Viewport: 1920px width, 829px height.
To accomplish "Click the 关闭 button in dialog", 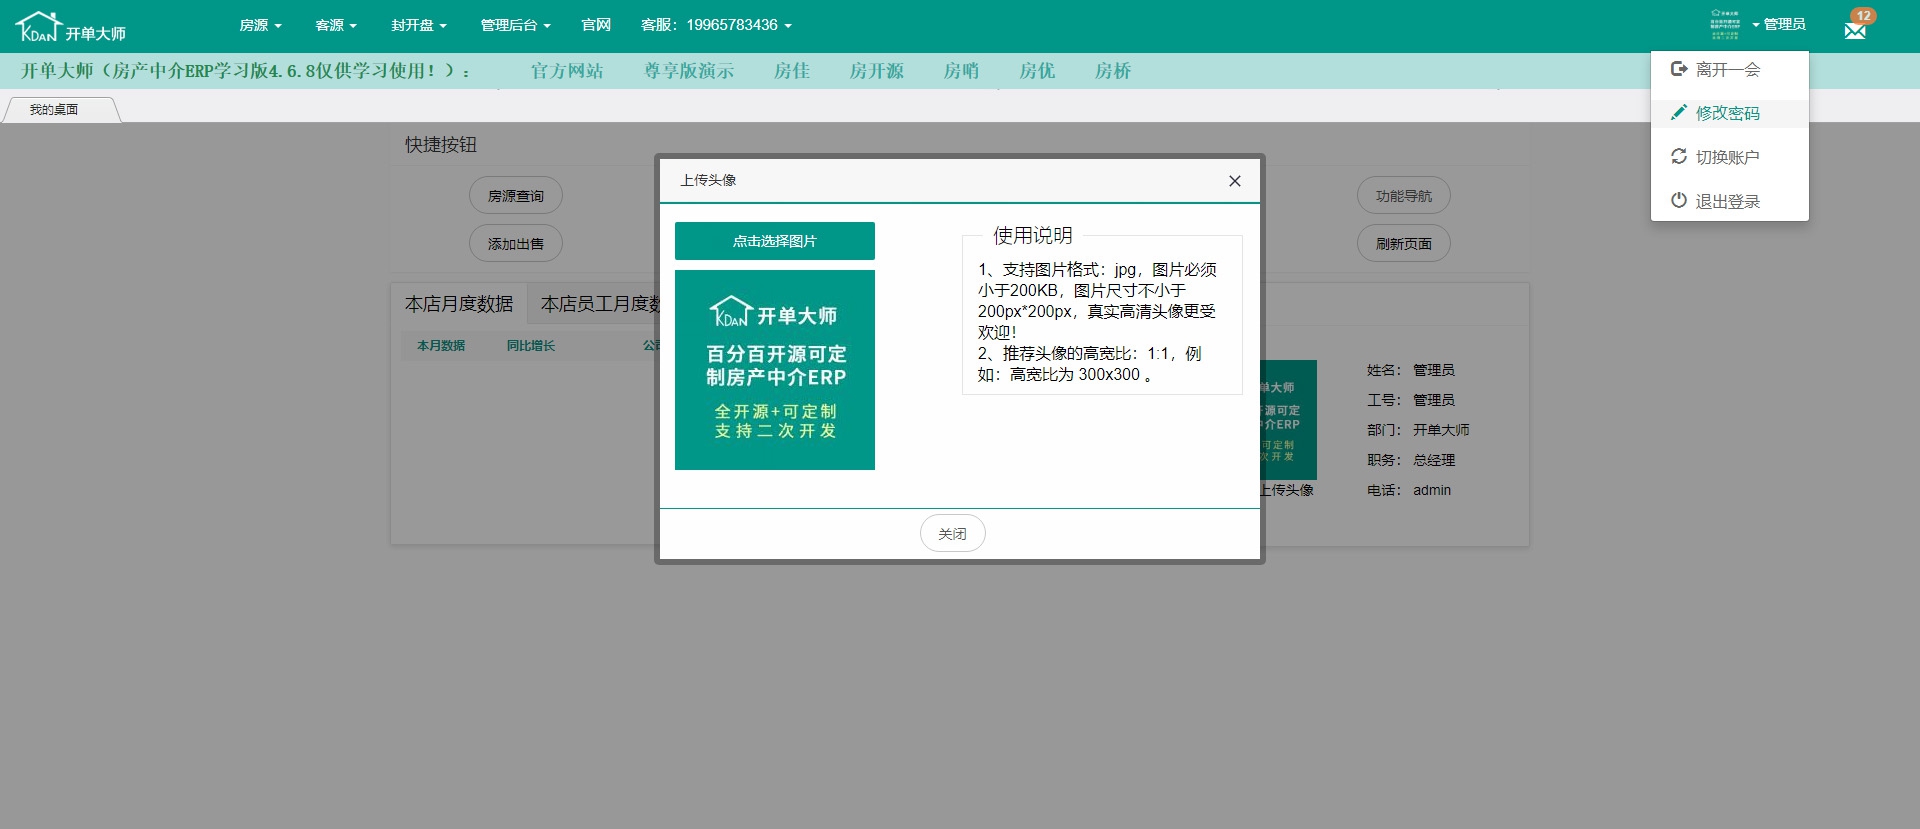I will click(x=952, y=534).
